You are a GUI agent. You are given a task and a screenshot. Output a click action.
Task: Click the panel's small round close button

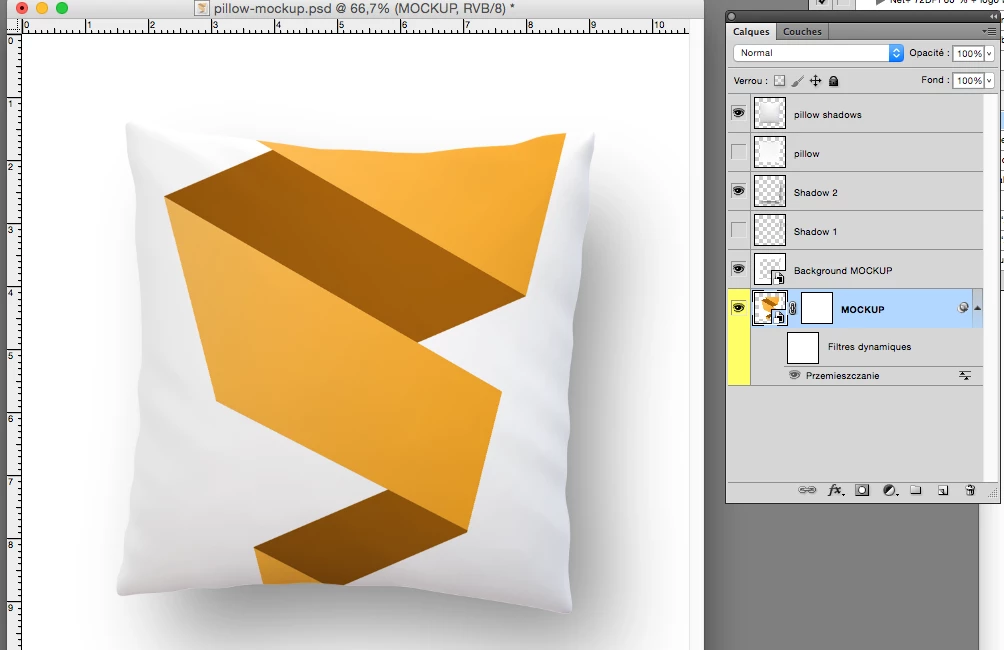tap(732, 17)
